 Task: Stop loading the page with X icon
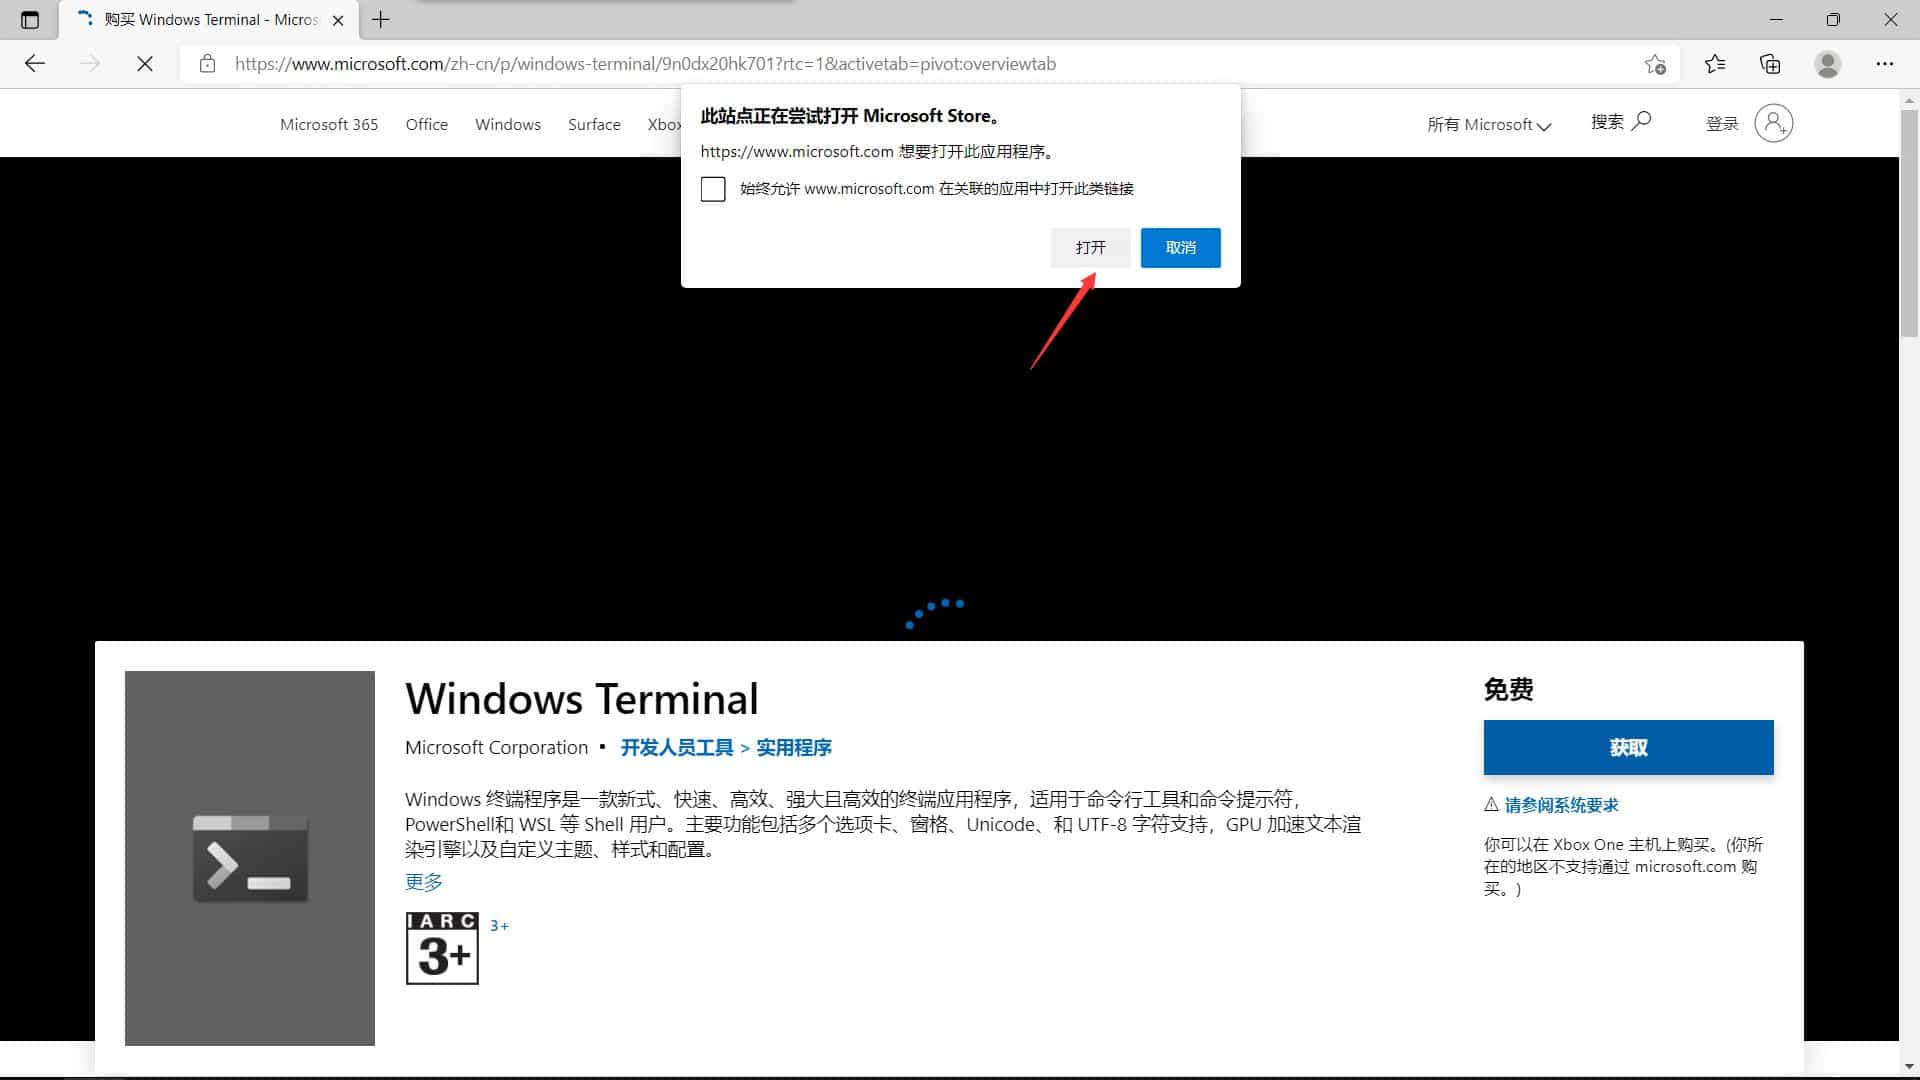pyautogui.click(x=145, y=64)
